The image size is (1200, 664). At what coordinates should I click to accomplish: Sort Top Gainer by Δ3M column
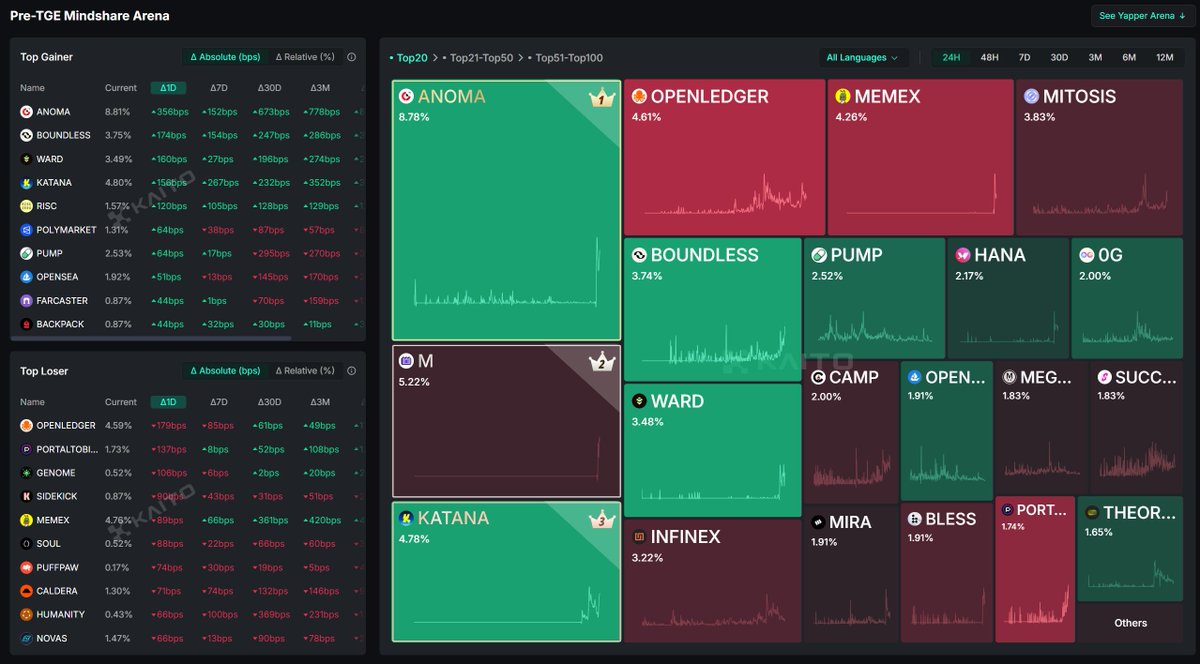pos(320,88)
